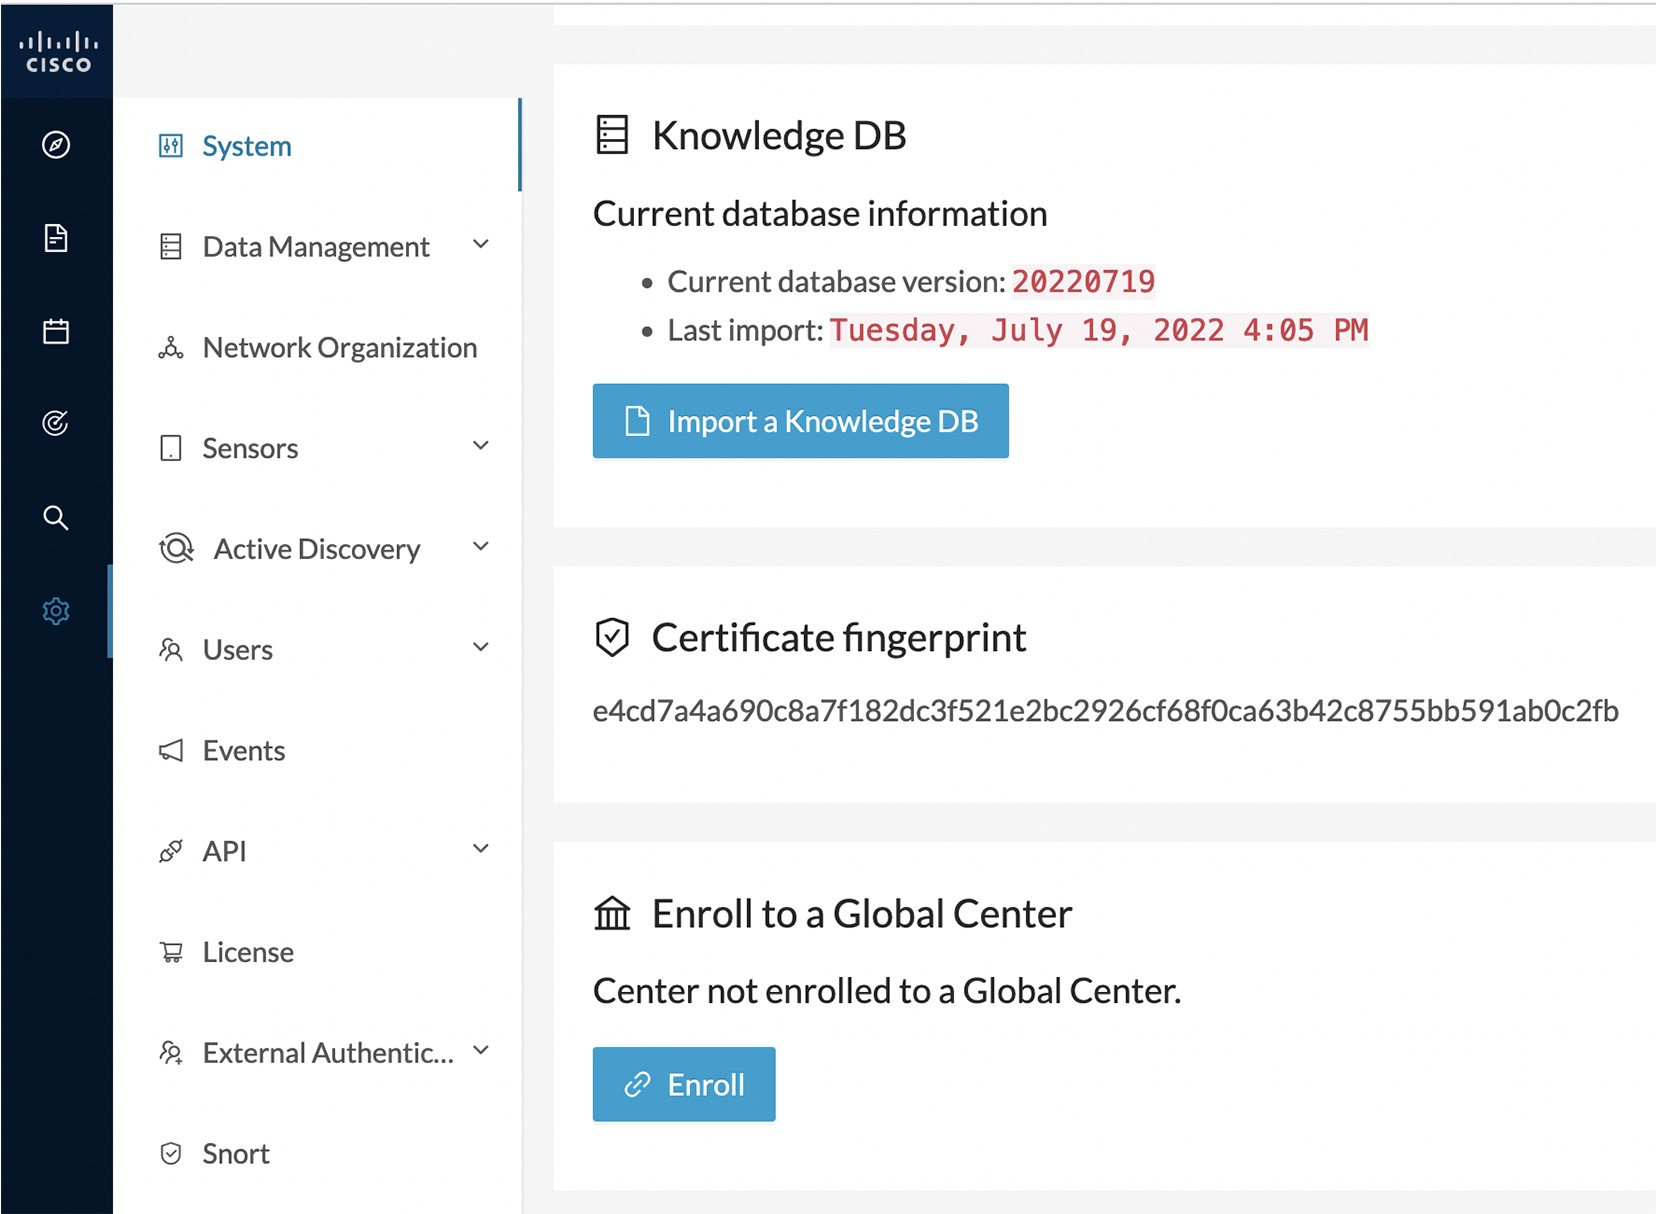Open Admin via the gear icon
1656x1214 pixels.
pos(55,611)
